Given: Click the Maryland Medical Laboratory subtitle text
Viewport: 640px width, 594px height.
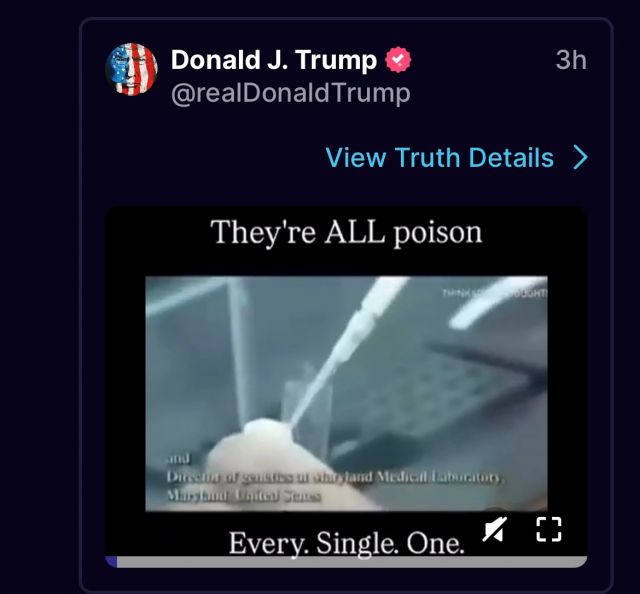Looking at the screenshot, I should (x=335, y=477).
